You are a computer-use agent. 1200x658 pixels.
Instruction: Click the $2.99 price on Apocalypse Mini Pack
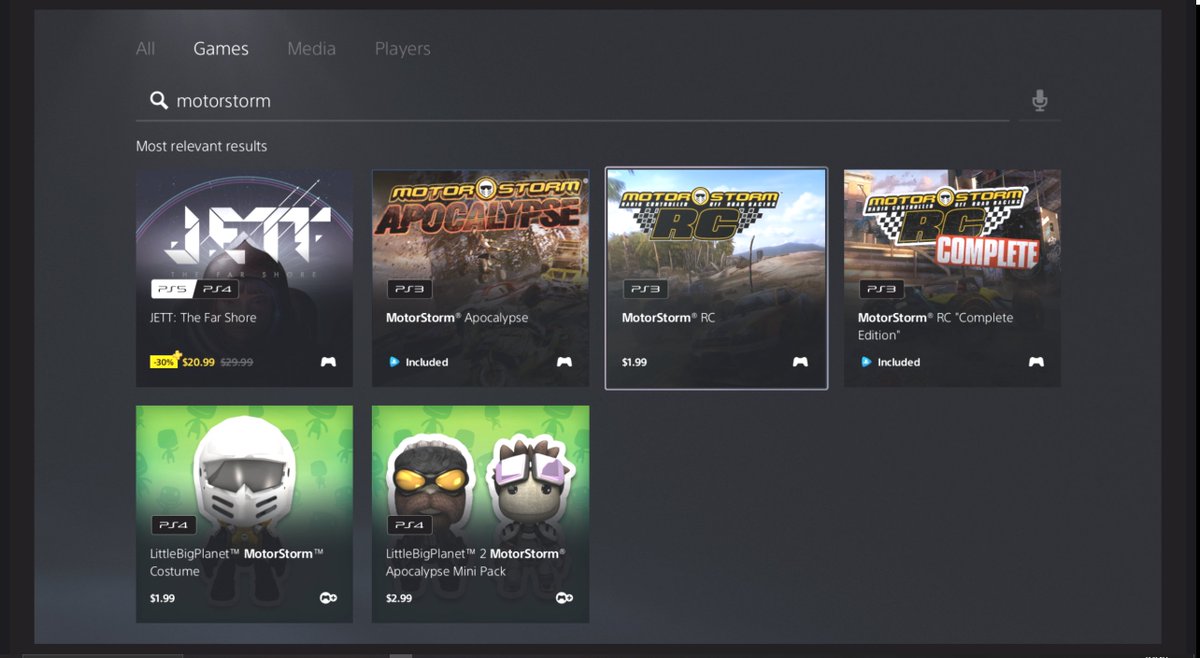[398, 598]
